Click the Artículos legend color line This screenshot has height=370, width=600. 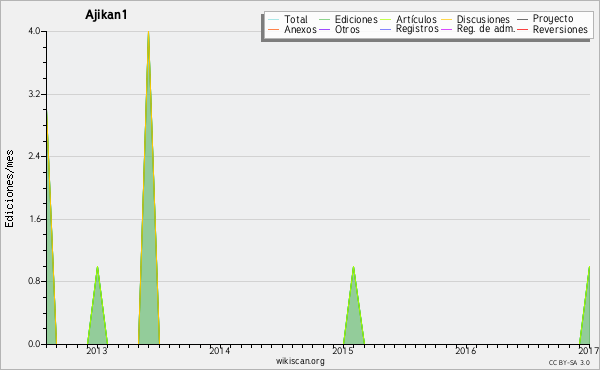[x=385, y=20]
